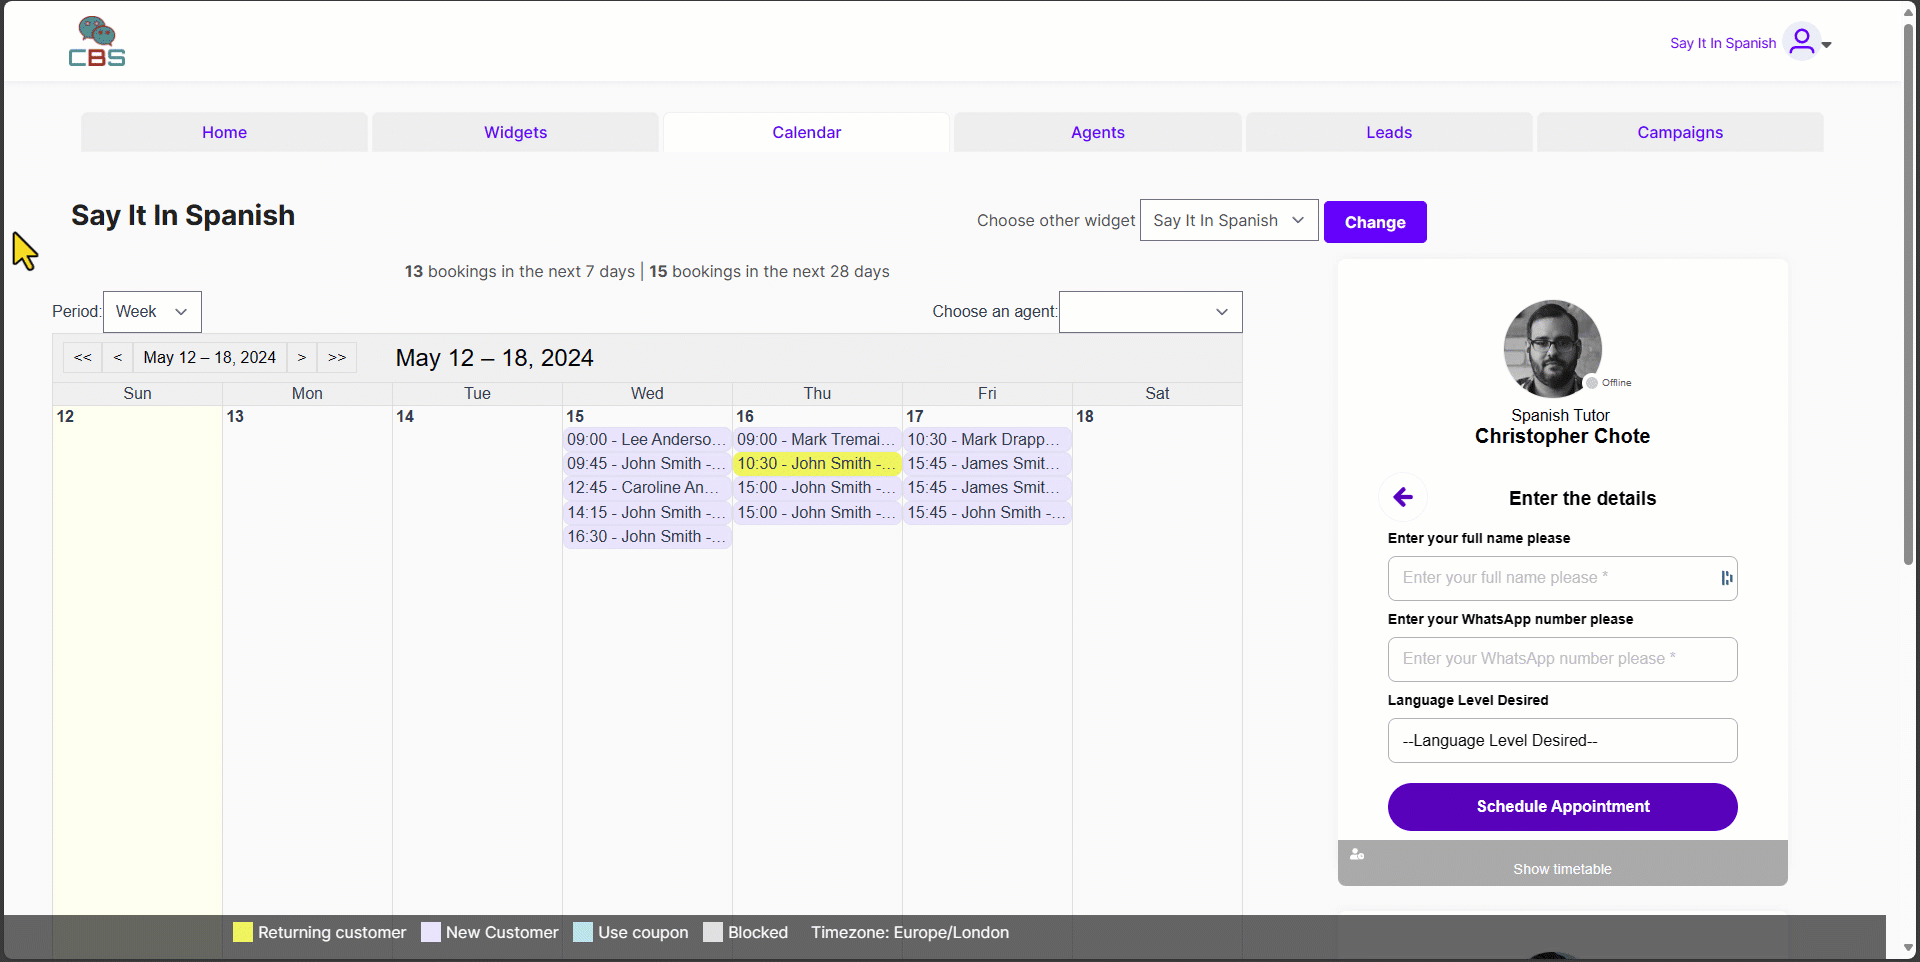Click the person icon on the Show timetable bar
The width and height of the screenshot is (1920, 962).
[1357, 855]
